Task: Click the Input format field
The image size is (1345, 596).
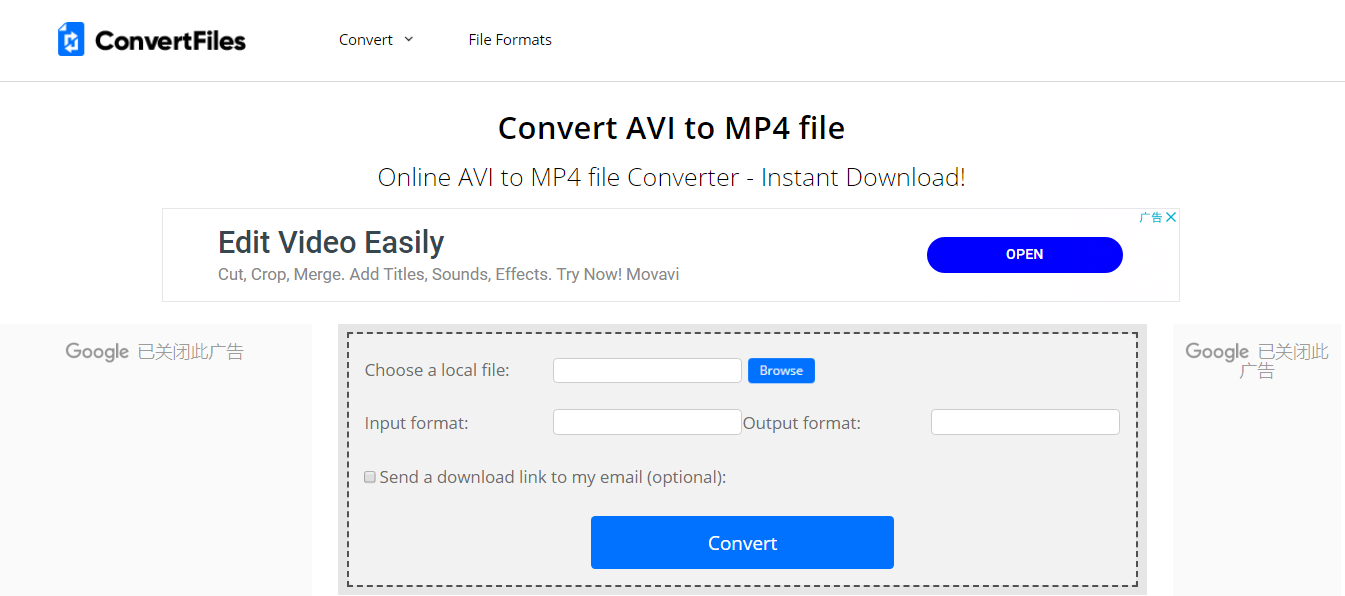Action: click(647, 422)
